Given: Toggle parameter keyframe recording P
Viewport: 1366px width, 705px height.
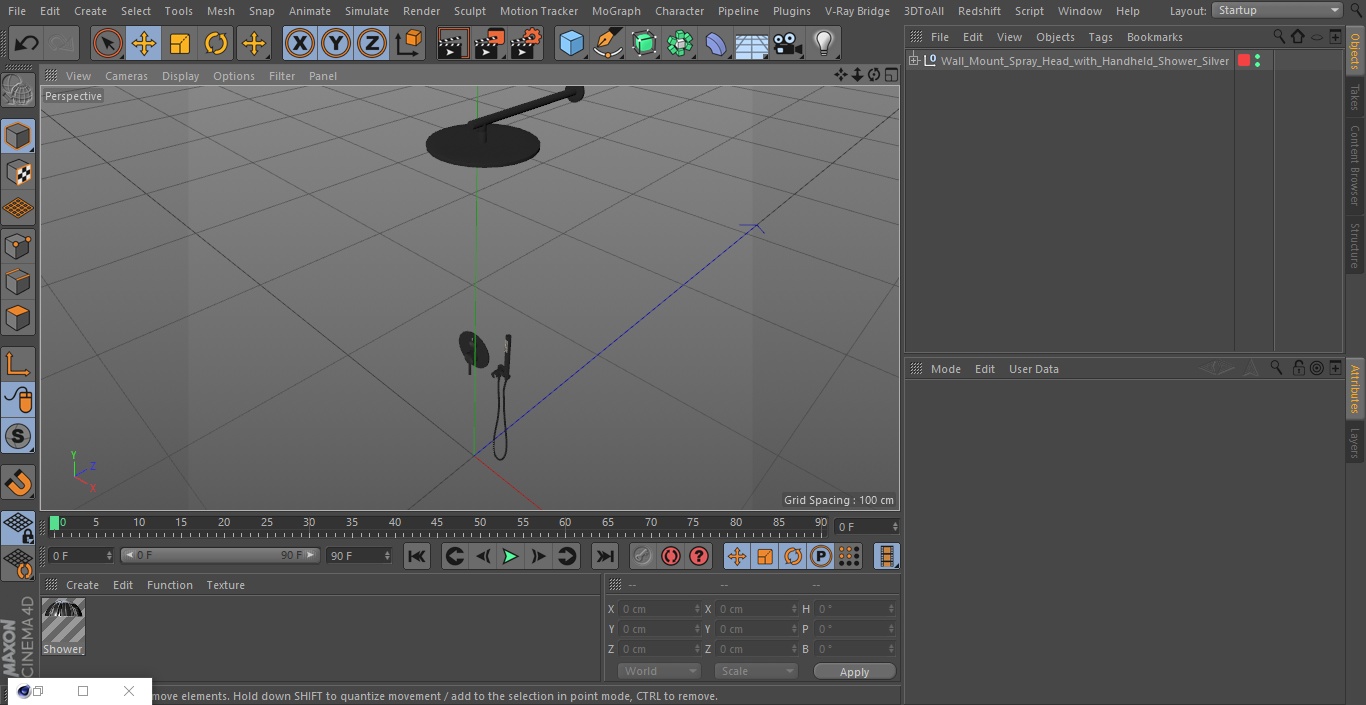Looking at the screenshot, I should (x=821, y=556).
